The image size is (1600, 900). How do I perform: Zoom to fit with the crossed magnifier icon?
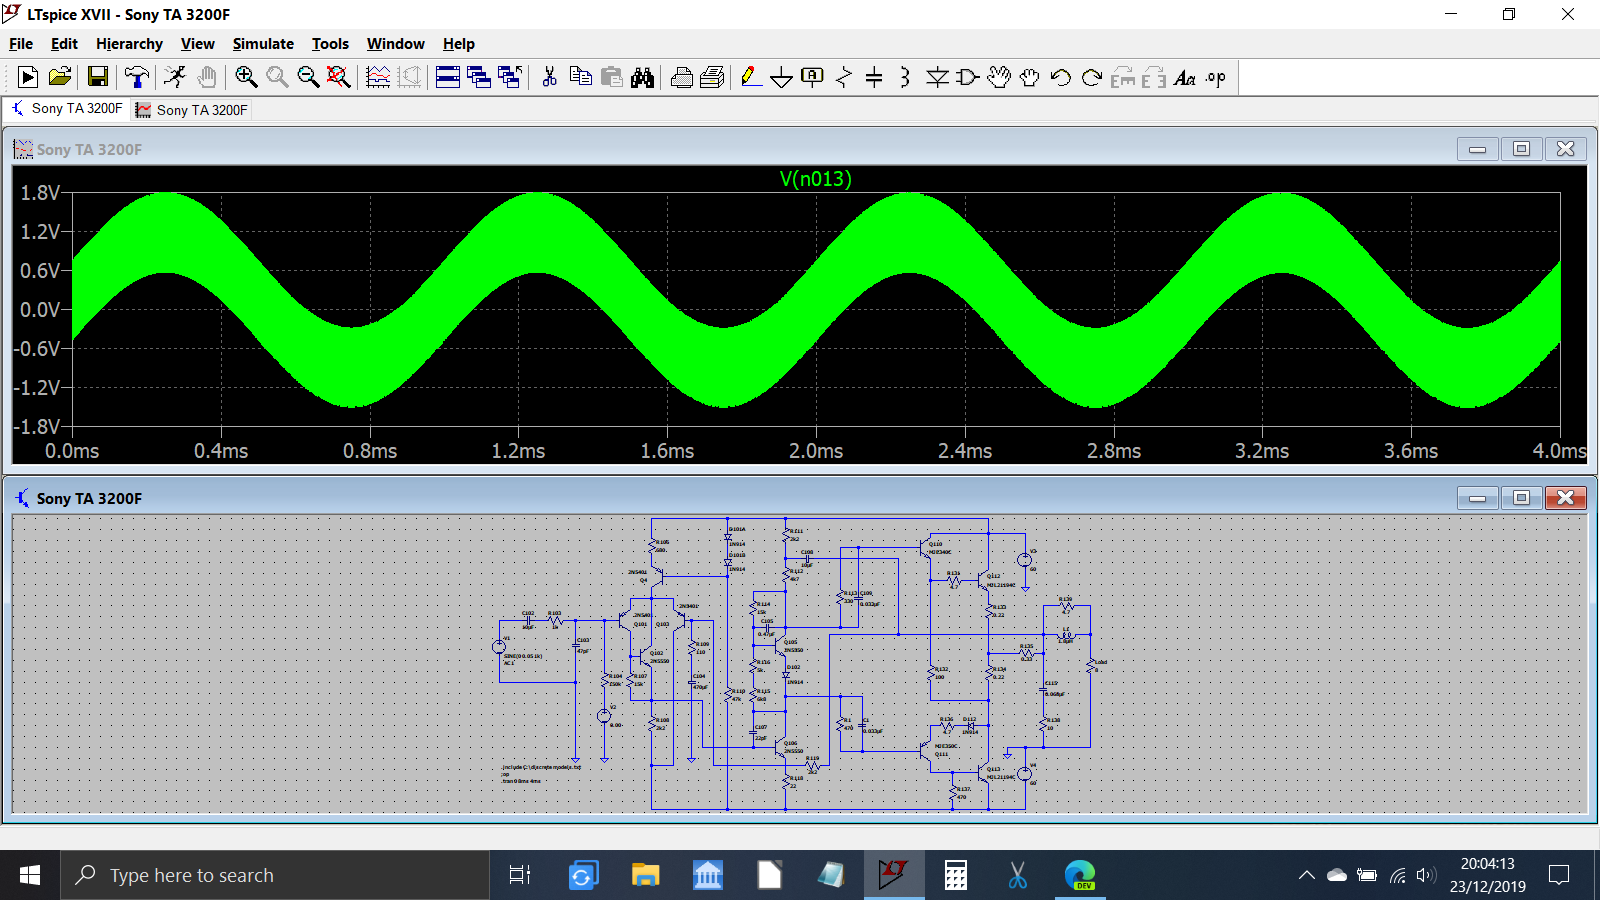click(x=339, y=77)
